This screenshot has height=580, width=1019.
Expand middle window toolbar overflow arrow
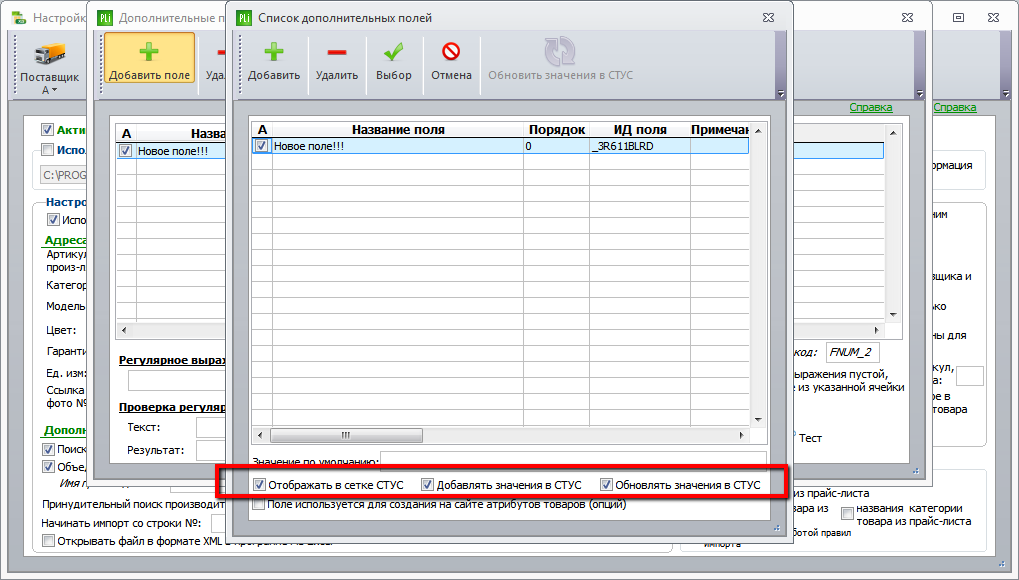pyautogui.click(x=919, y=94)
